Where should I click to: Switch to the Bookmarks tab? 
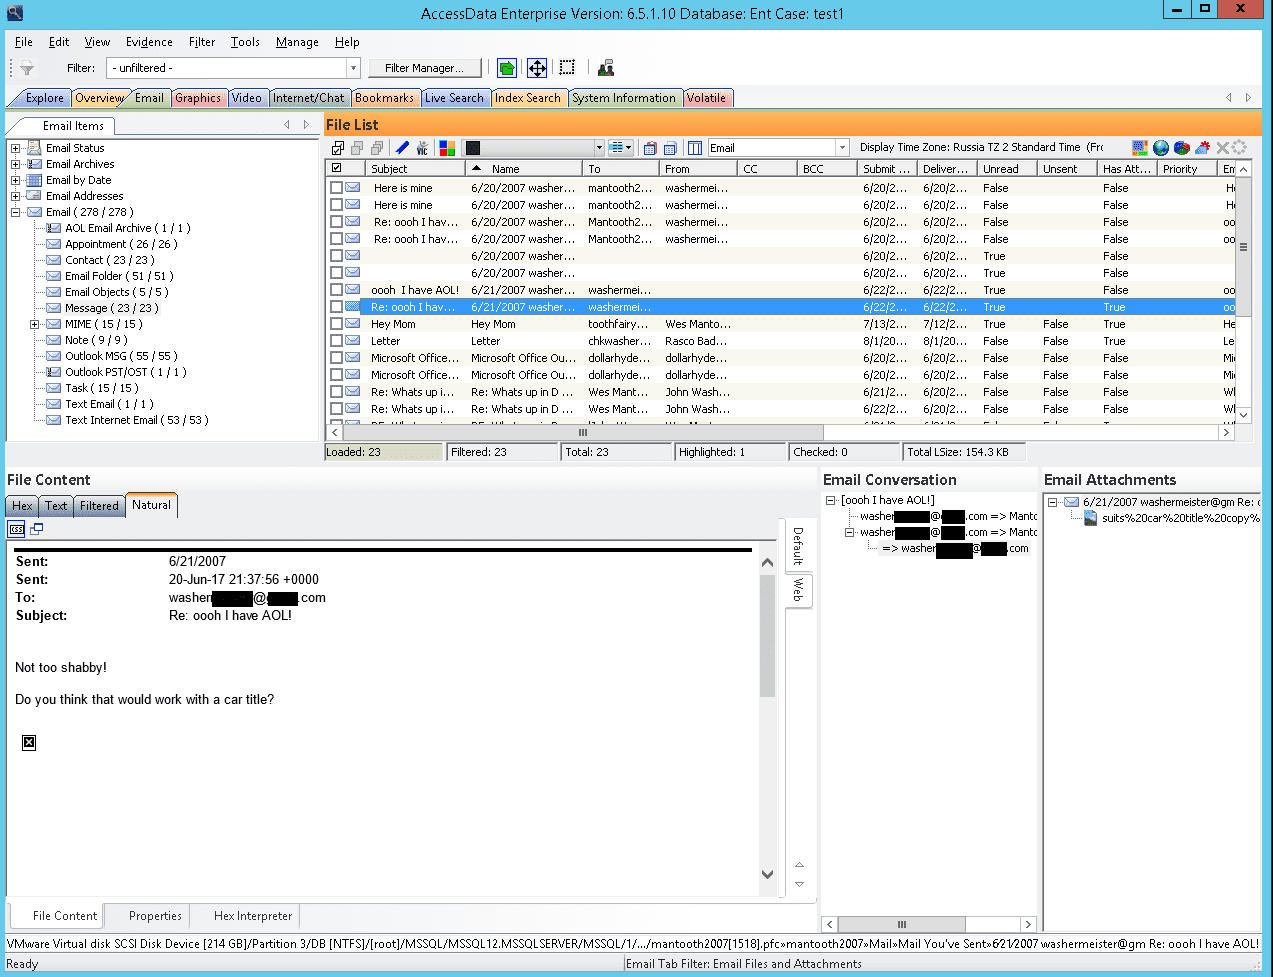tap(384, 98)
